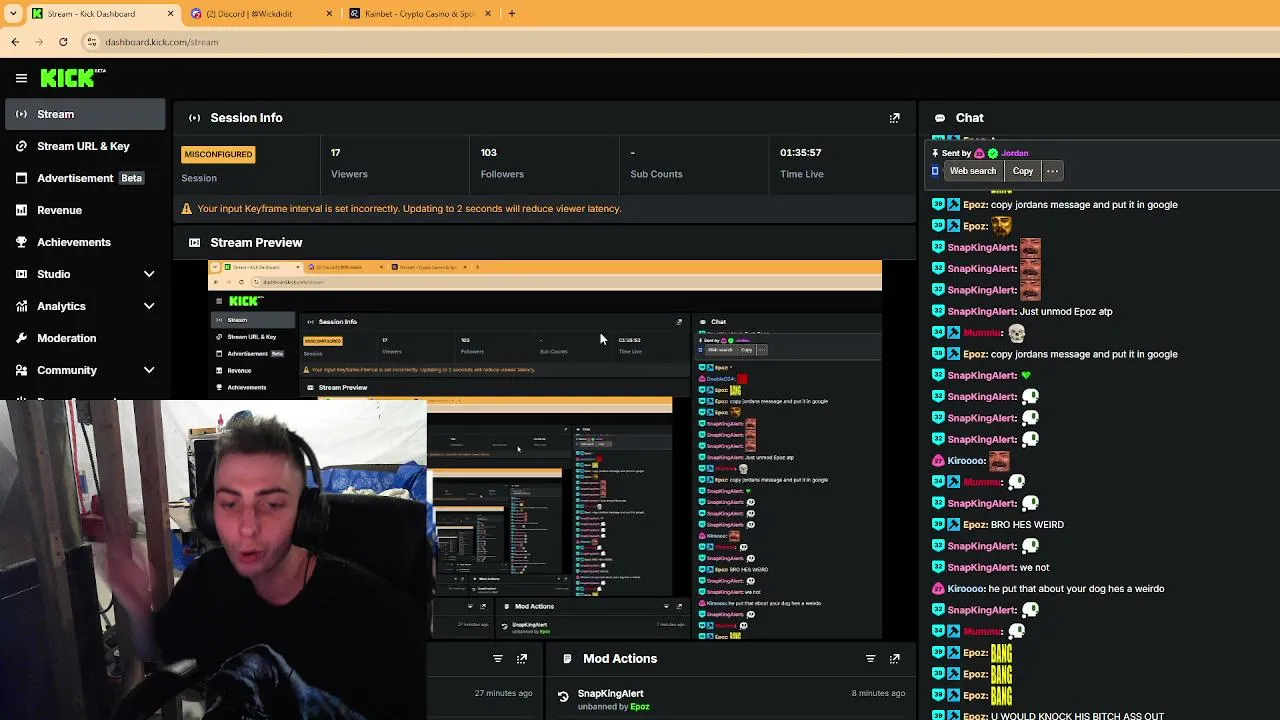The image size is (1280, 720).
Task: Click the Sub Counts stat
Action: (x=656, y=163)
